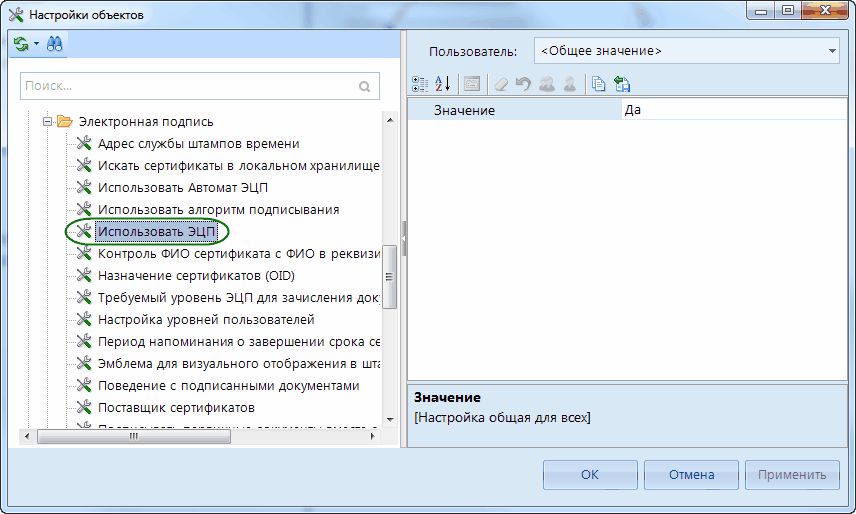Click the property pages icon
This screenshot has height=514, width=856.
pos(472,85)
